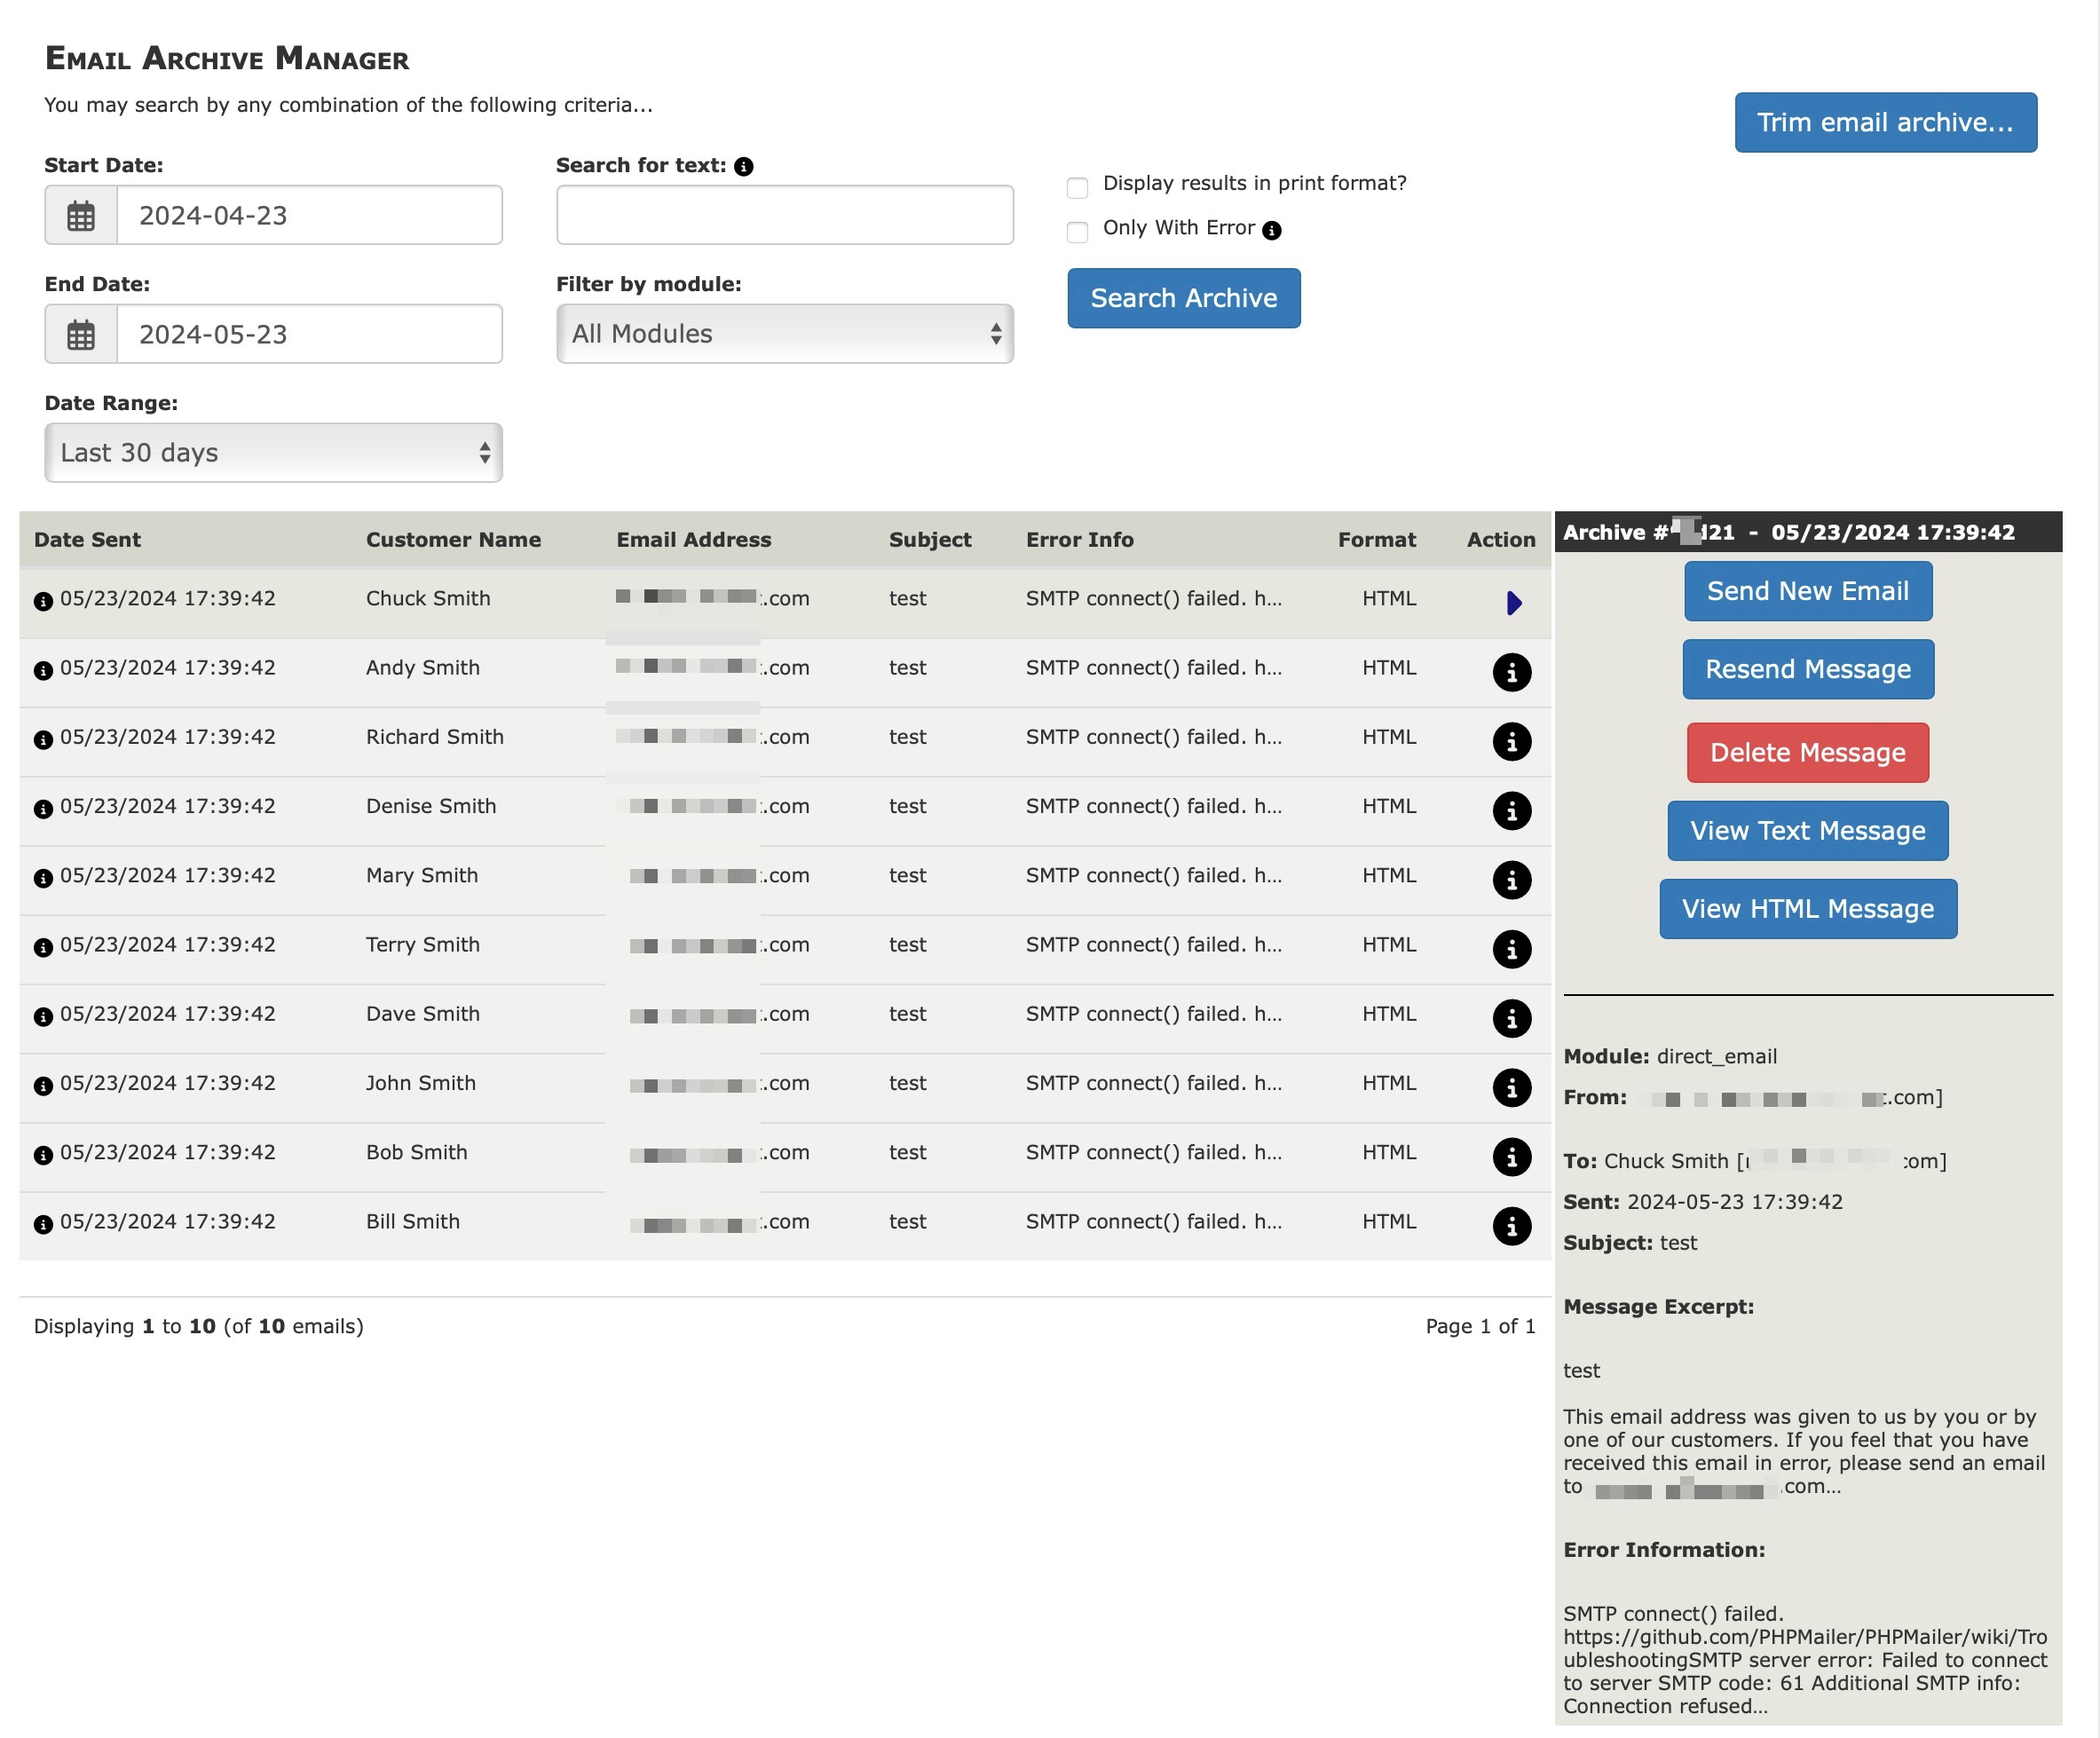Click the Start Date calendar icon
The height and width of the screenshot is (1738, 2100).
(x=81, y=215)
